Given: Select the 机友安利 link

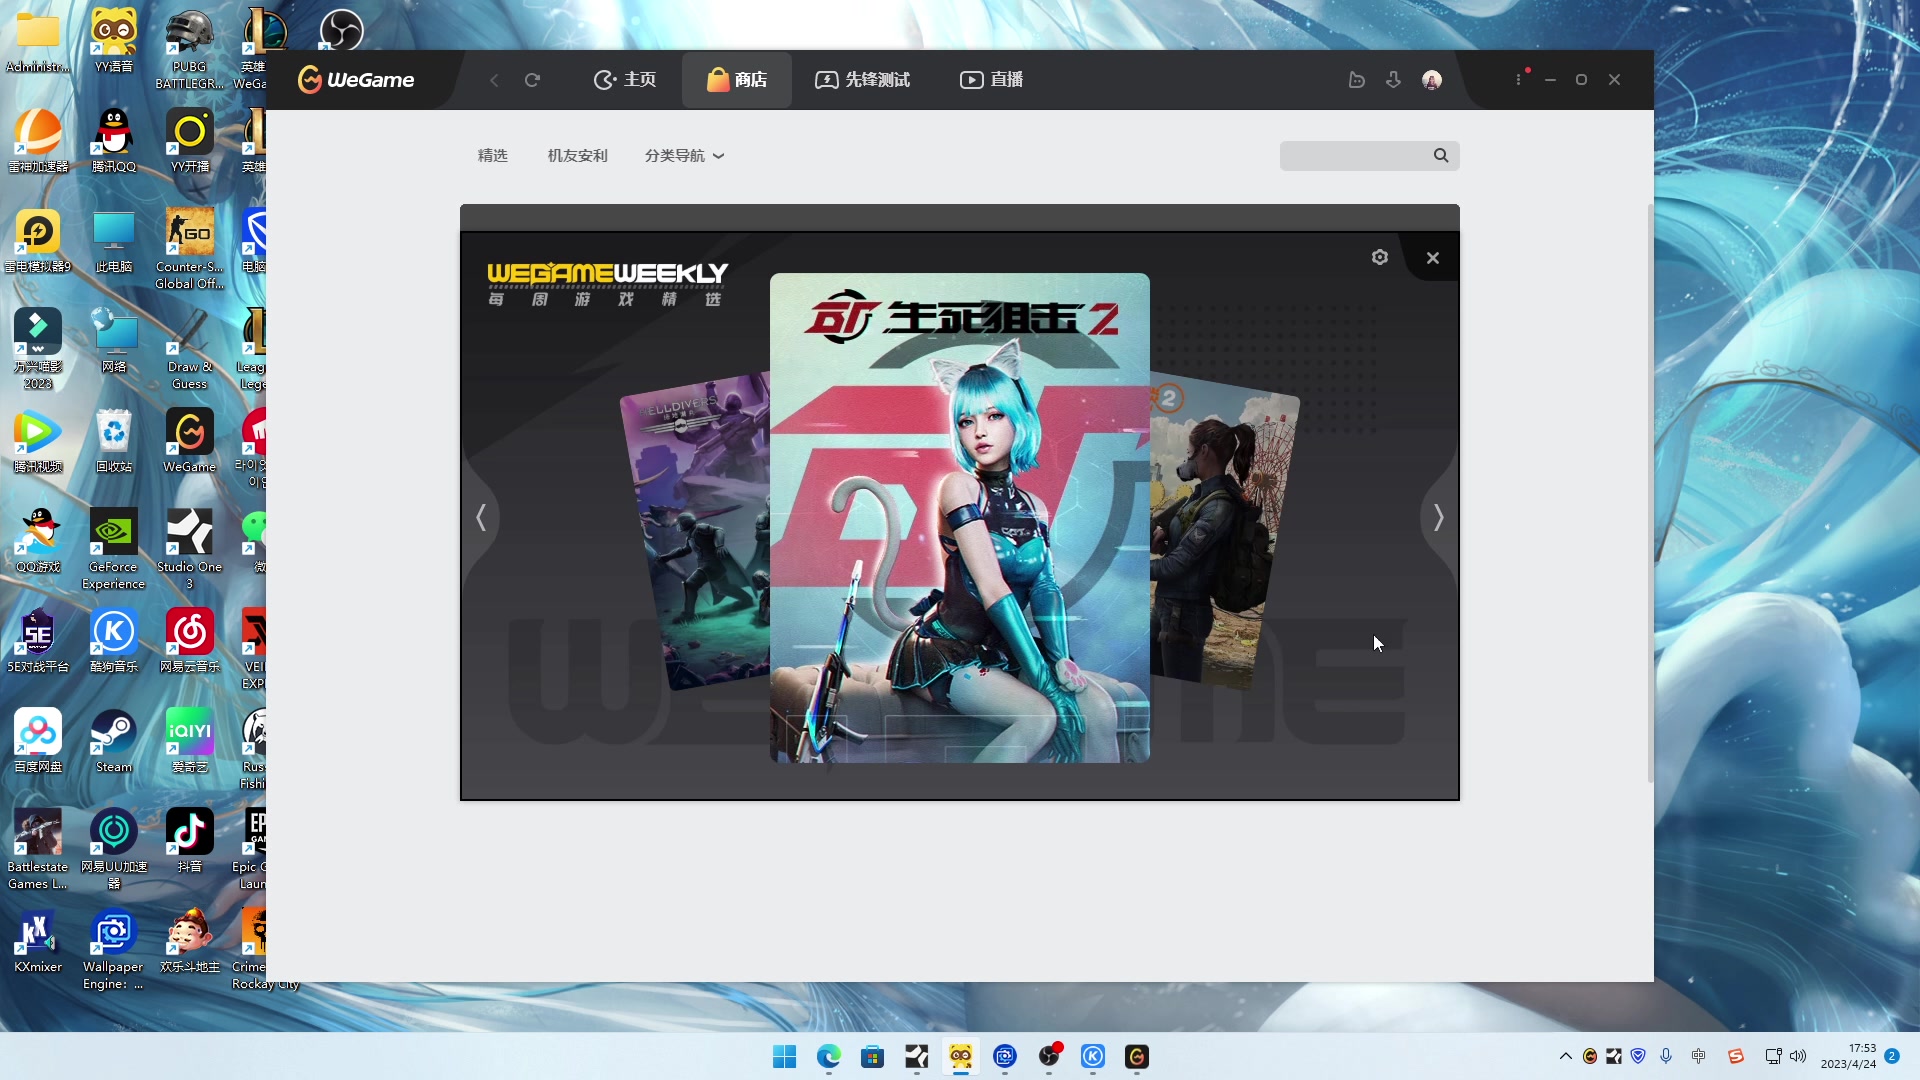Looking at the screenshot, I should [x=577, y=156].
